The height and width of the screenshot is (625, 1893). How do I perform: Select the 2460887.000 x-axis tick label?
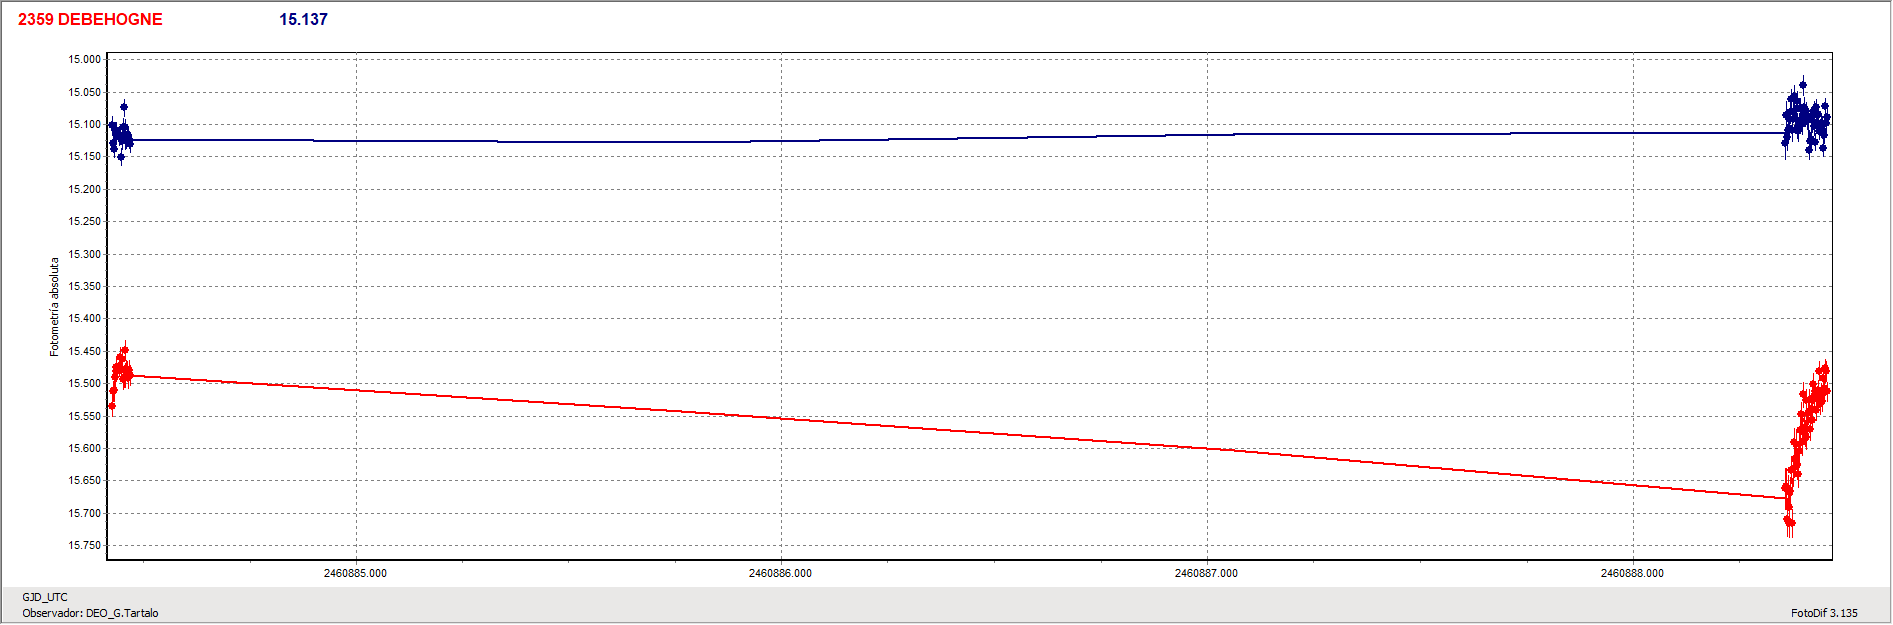[x=1206, y=573]
